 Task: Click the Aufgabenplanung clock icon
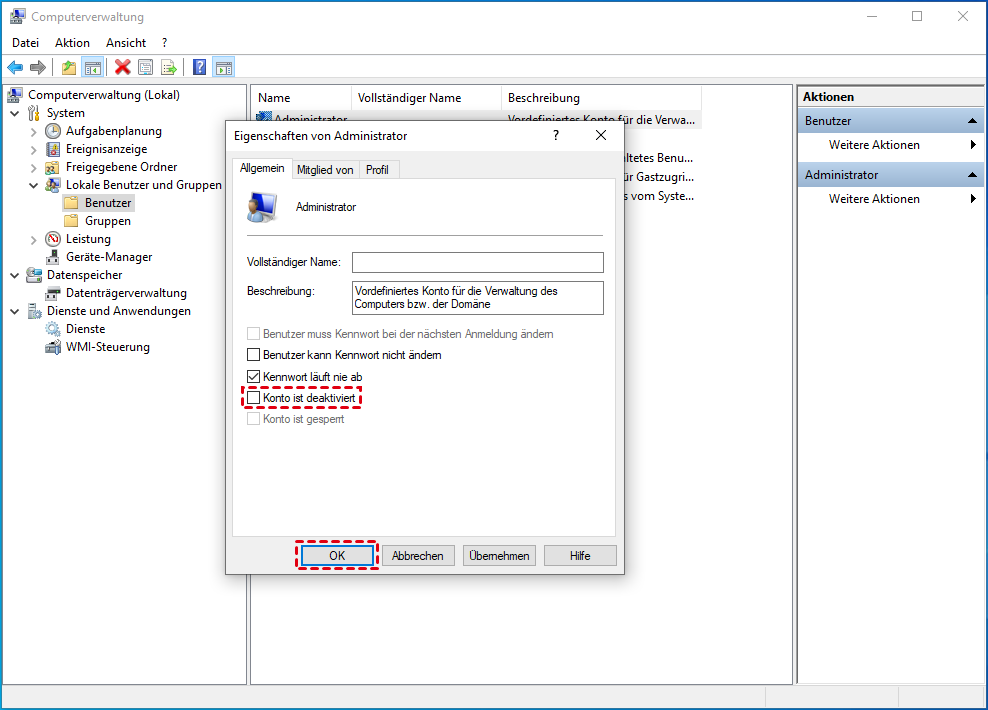[53, 131]
